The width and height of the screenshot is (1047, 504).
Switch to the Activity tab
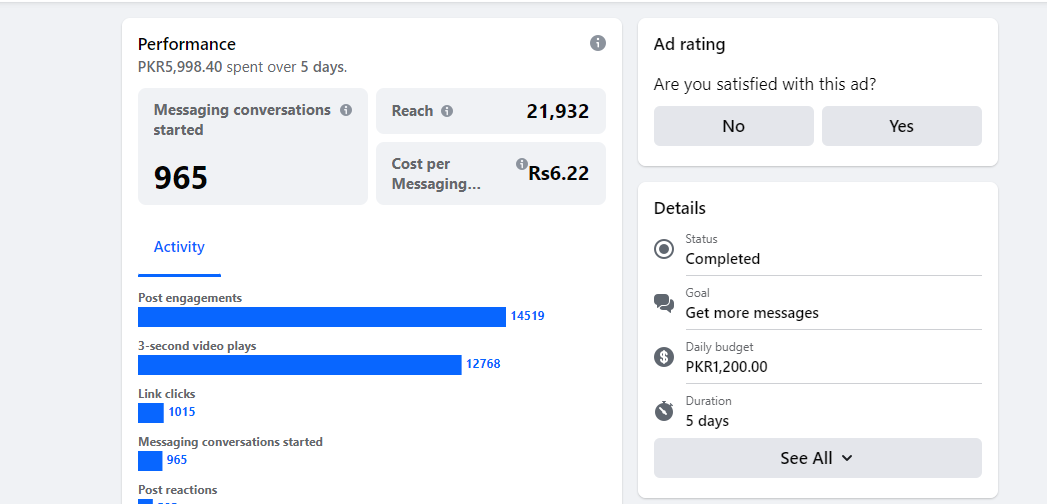[179, 247]
